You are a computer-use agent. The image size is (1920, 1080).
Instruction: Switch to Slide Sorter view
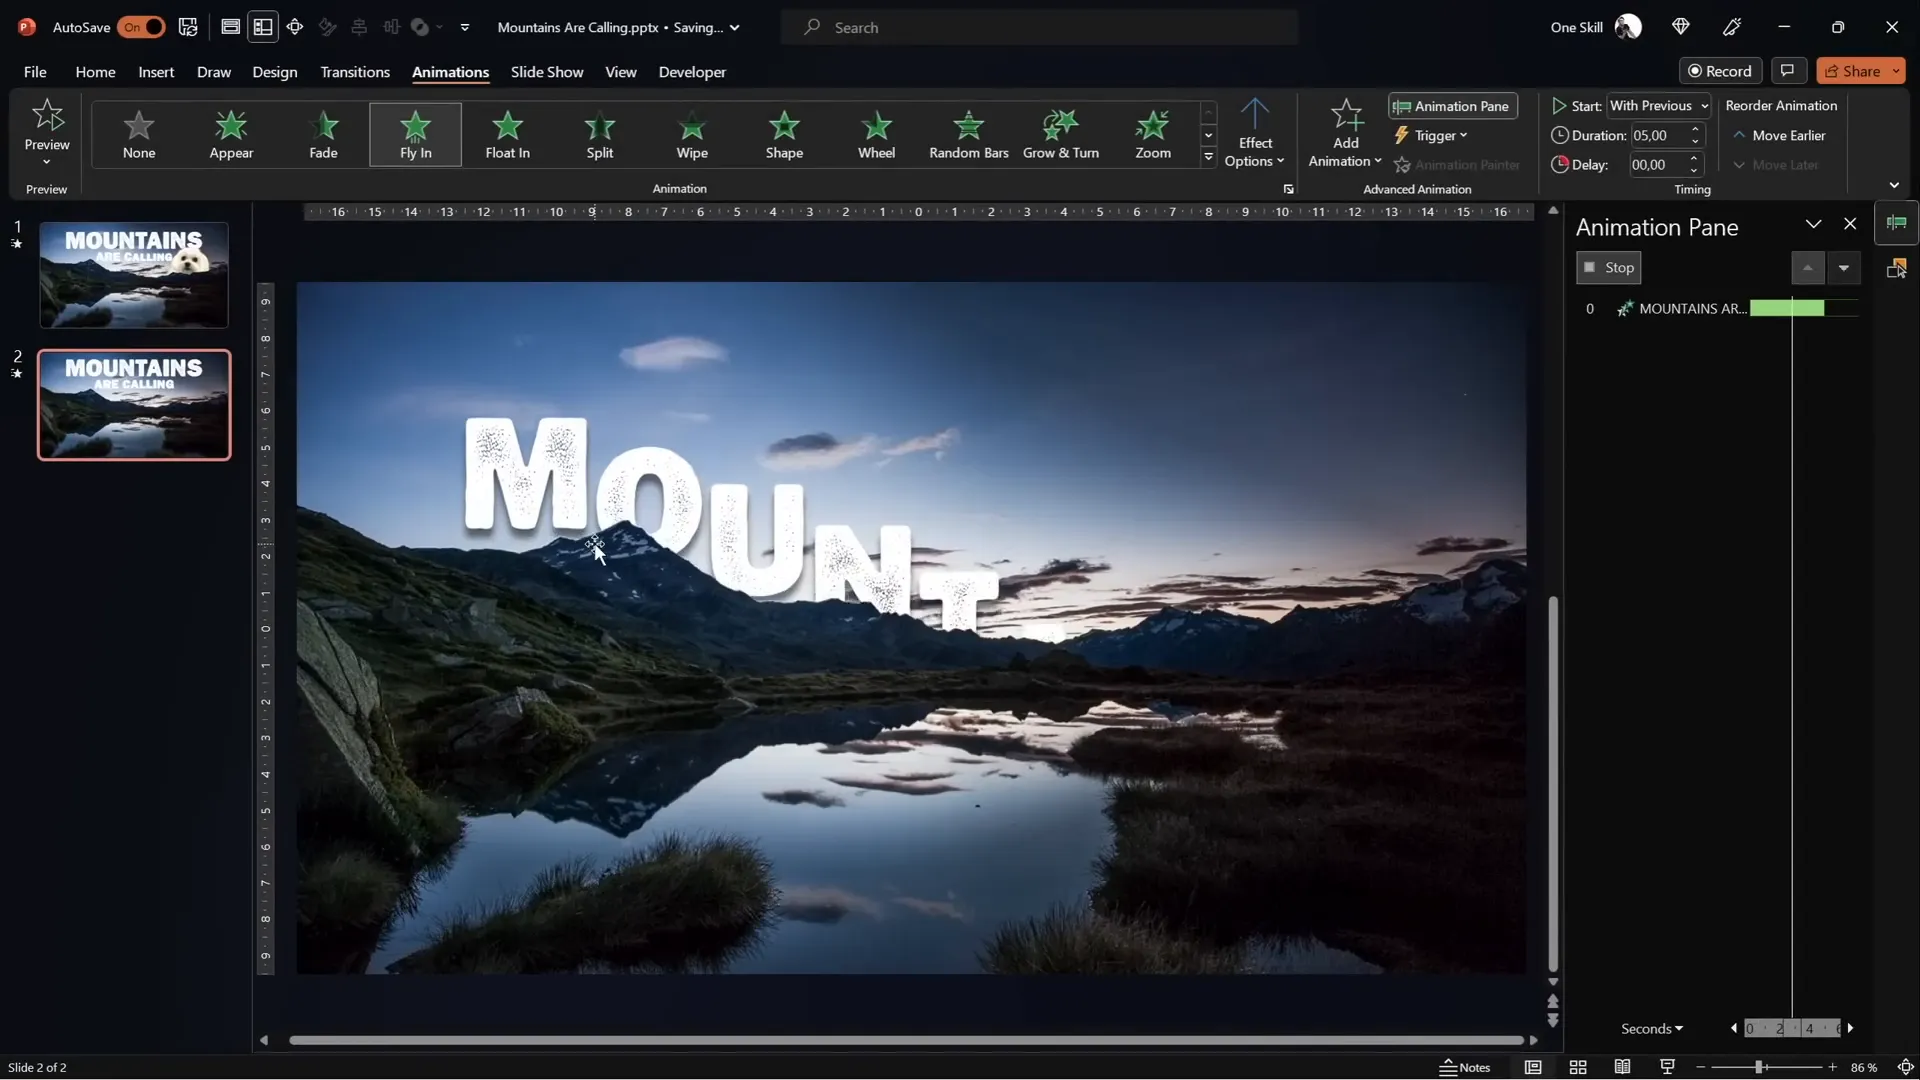[x=1578, y=1068]
